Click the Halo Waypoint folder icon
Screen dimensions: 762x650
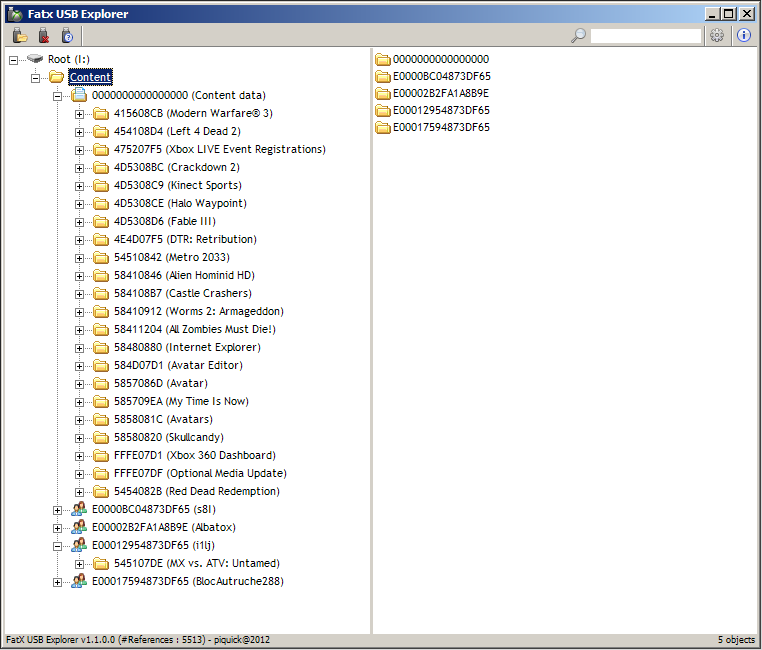pos(101,204)
